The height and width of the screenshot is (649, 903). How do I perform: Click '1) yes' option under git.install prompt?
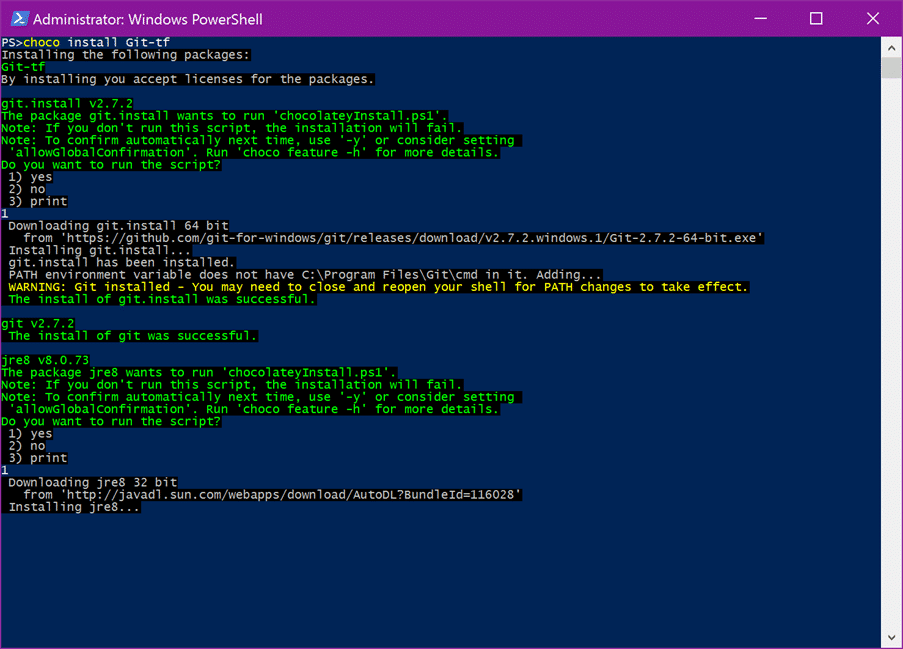click(30, 177)
